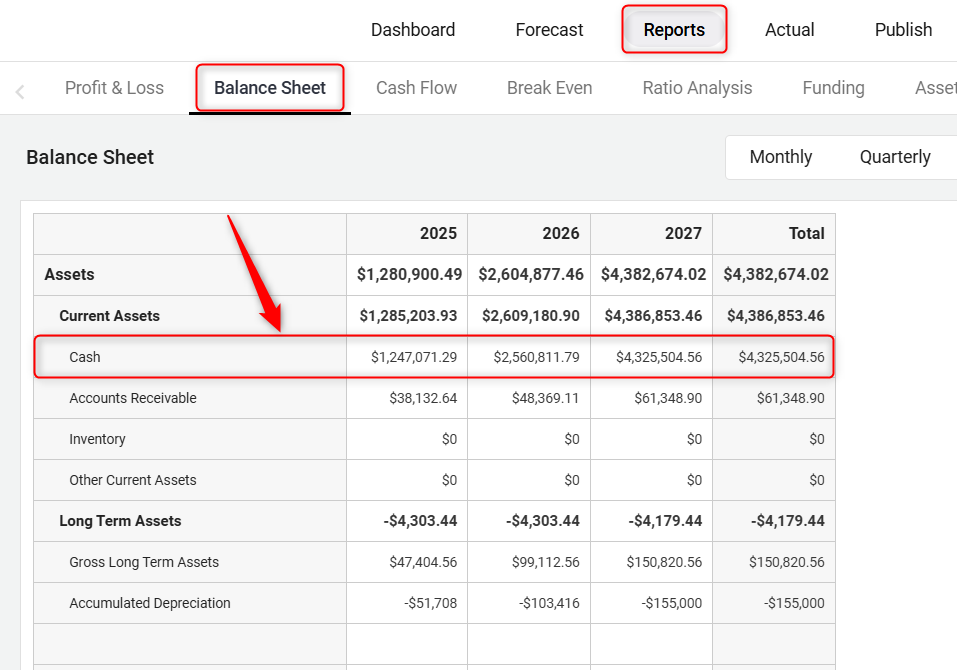This screenshot has height=670, width=957.
Task: Click the Accounts Receivable row label
Action: (x=133, y=398)
